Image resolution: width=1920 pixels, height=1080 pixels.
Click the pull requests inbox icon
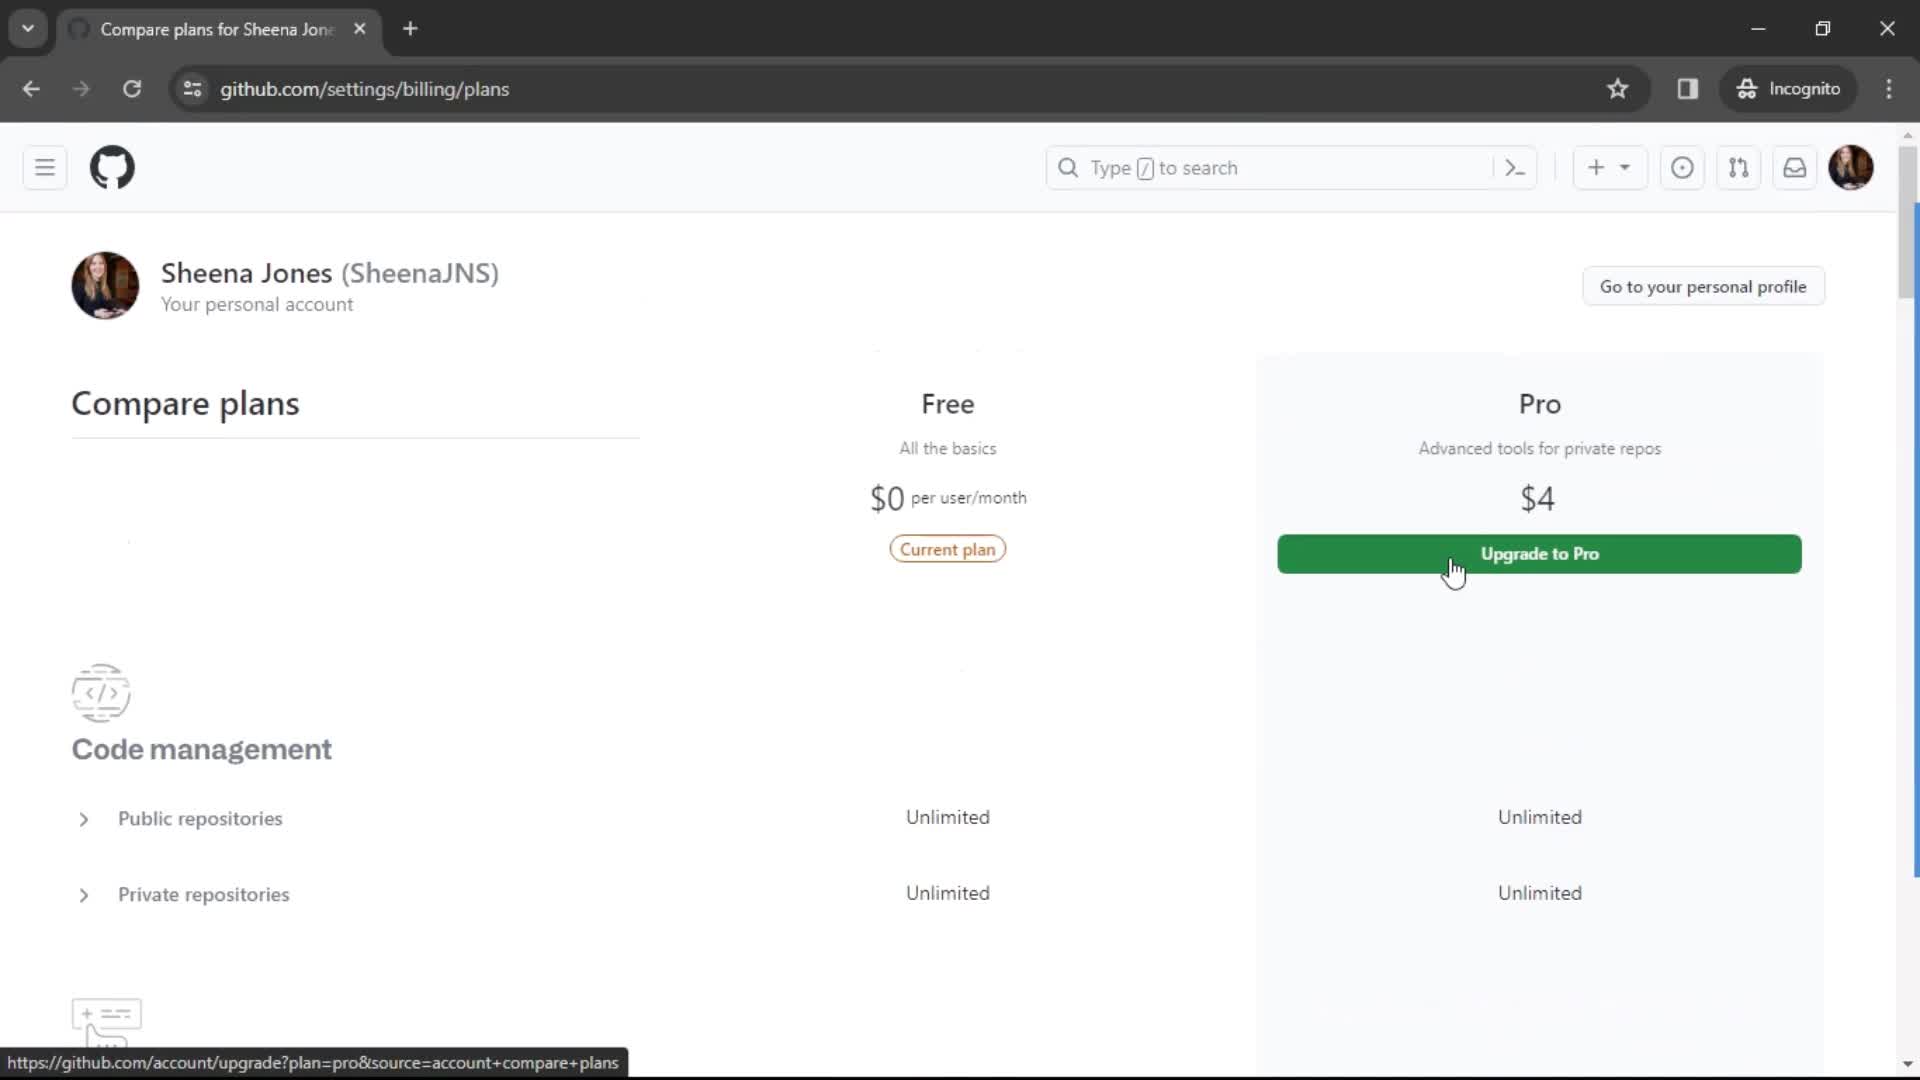tap(1739, 167)
